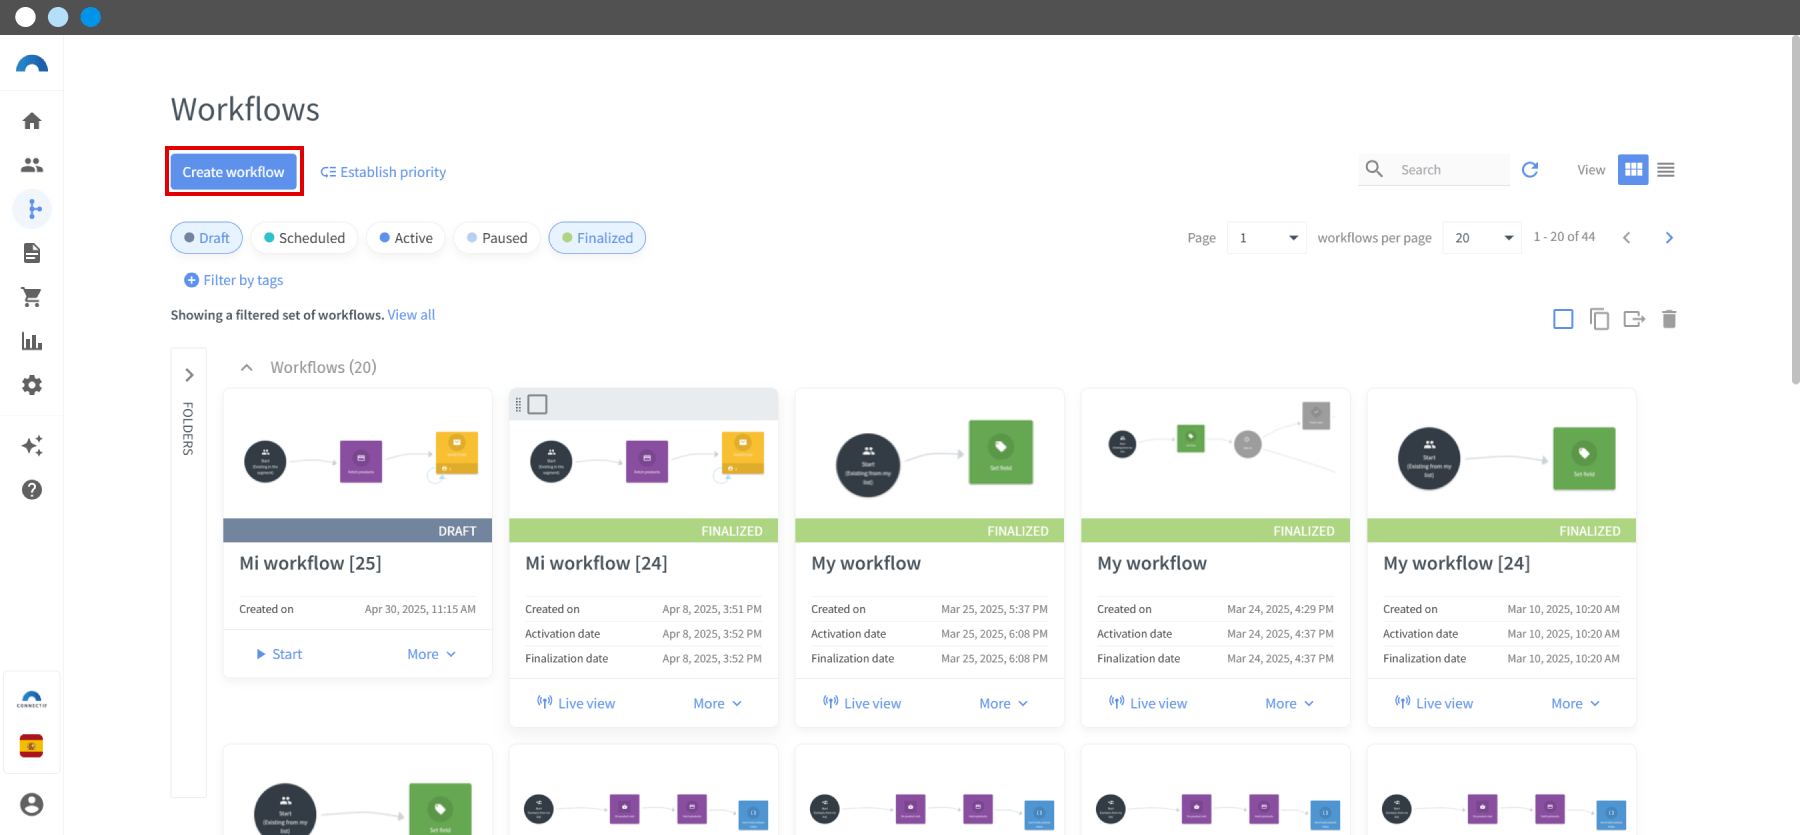This screenshot has height=835, width=1800.
Task: Open the help question mark icon
Action: (32, 489)
